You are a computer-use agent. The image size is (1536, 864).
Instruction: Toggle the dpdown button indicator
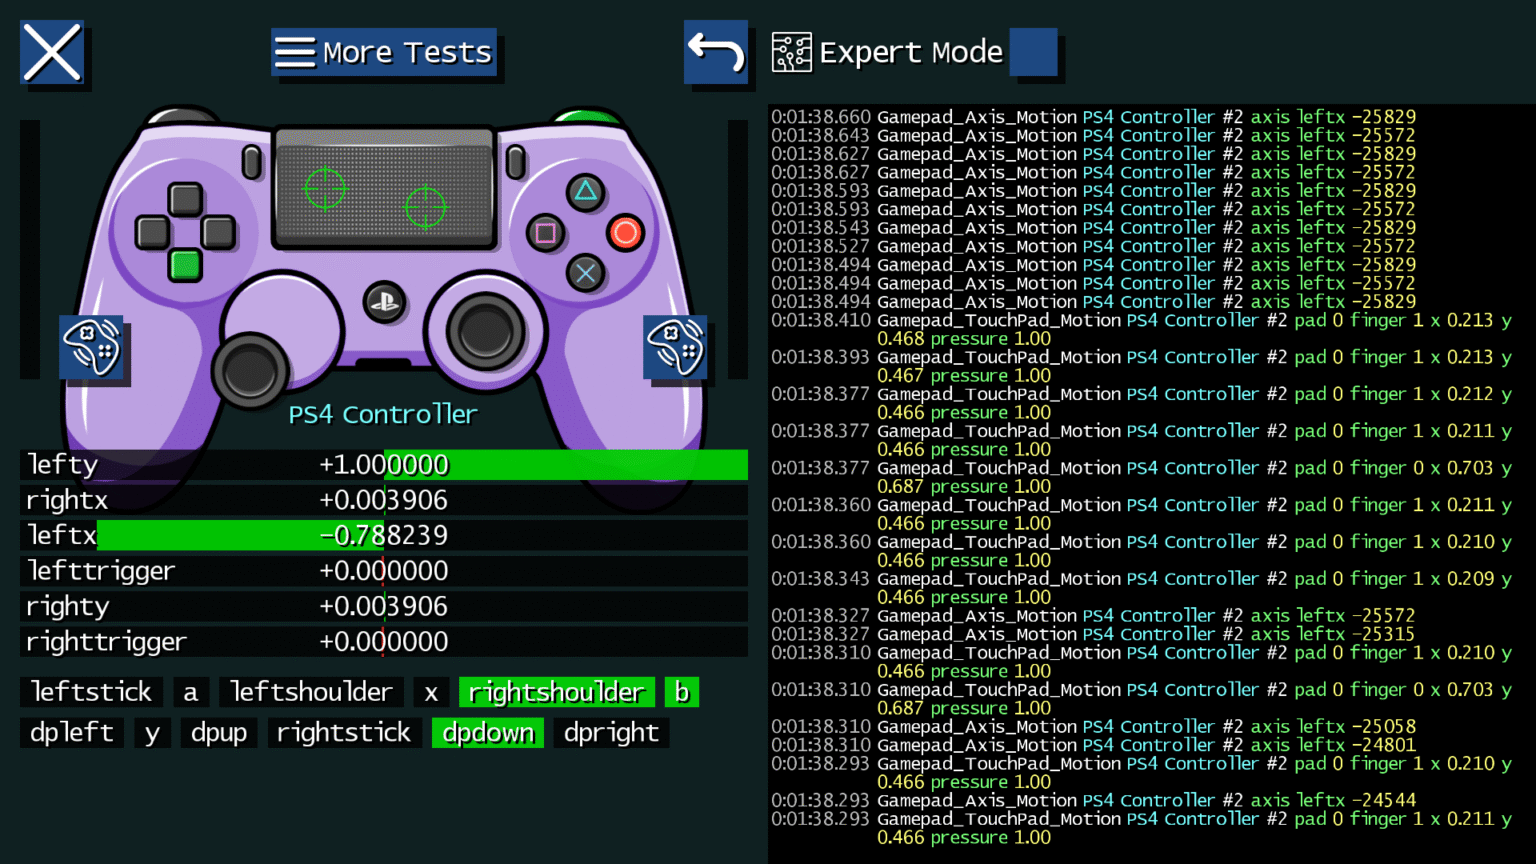click(488, 733)
